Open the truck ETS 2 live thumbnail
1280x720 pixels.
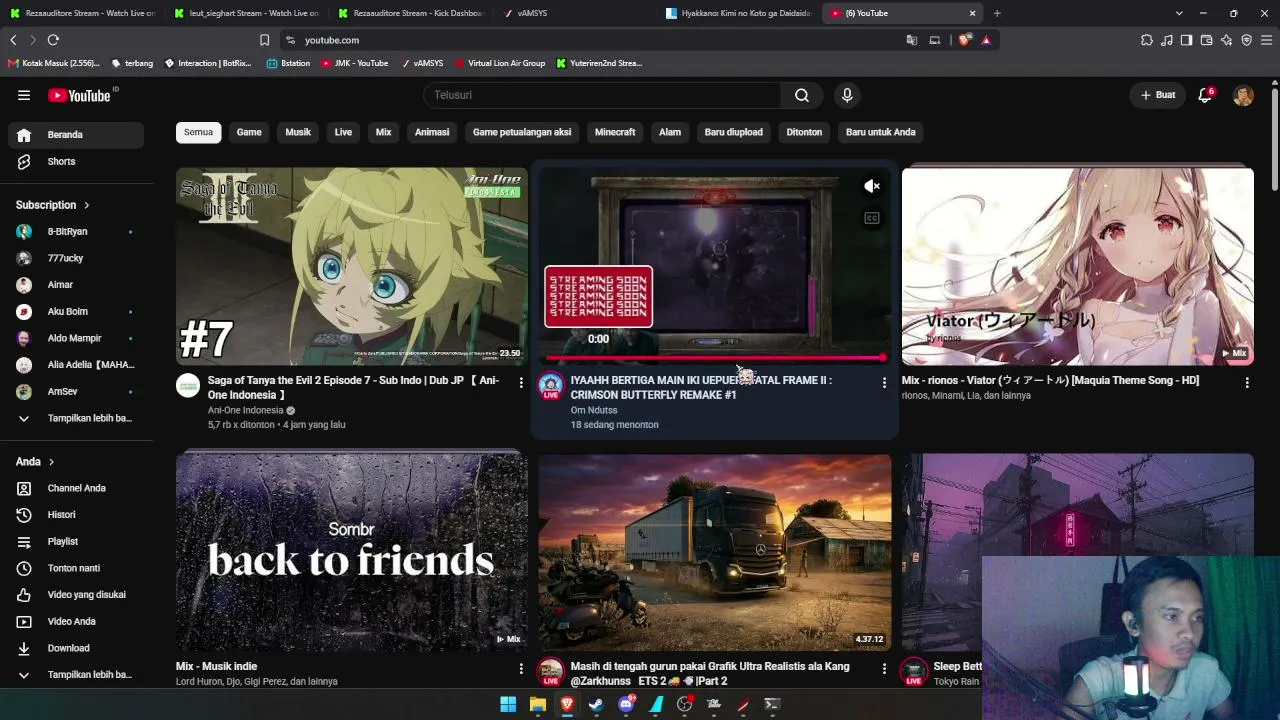pos(715,552)
